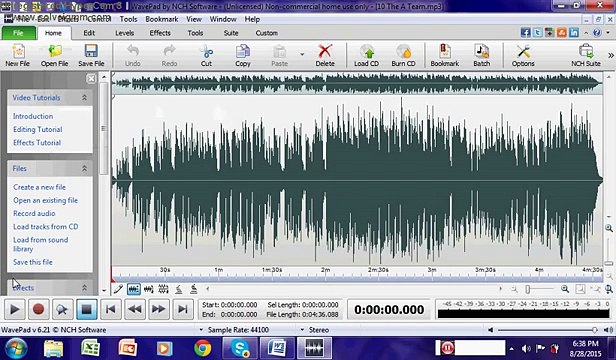Start recording with the red Record button
Screen dimensions: 616x360
click(38, 310)
